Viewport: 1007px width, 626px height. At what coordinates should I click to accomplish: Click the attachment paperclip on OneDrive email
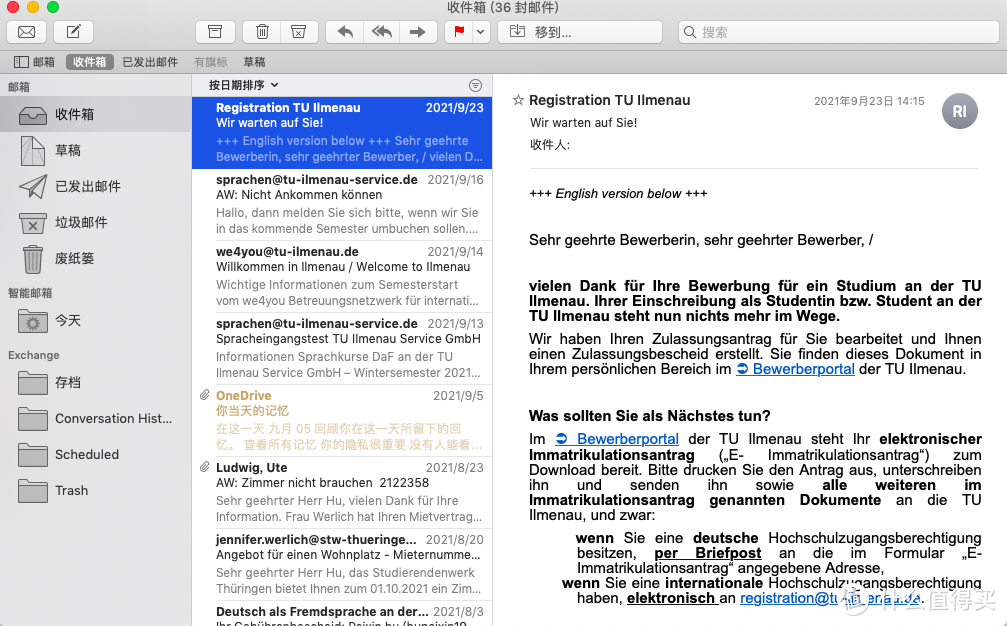(x=205, y=395)
